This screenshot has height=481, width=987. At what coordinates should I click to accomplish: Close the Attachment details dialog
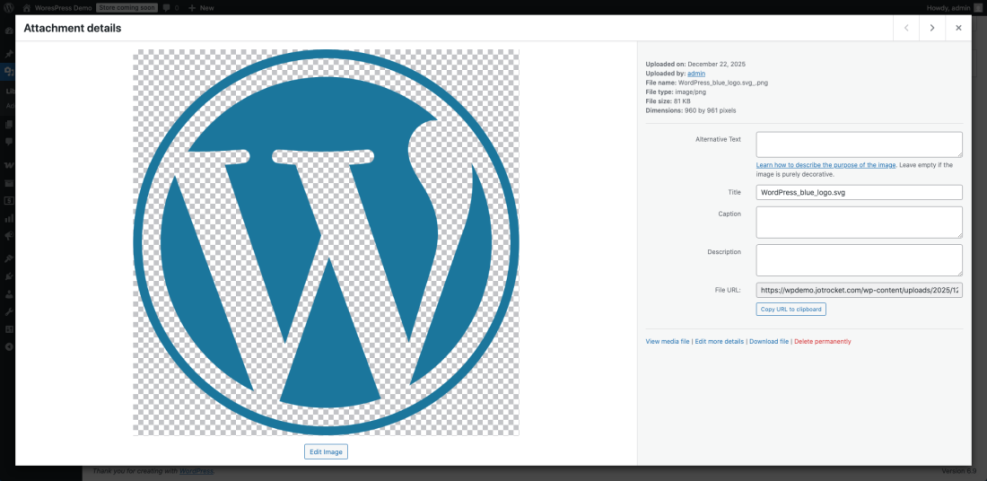coord(959,28)
